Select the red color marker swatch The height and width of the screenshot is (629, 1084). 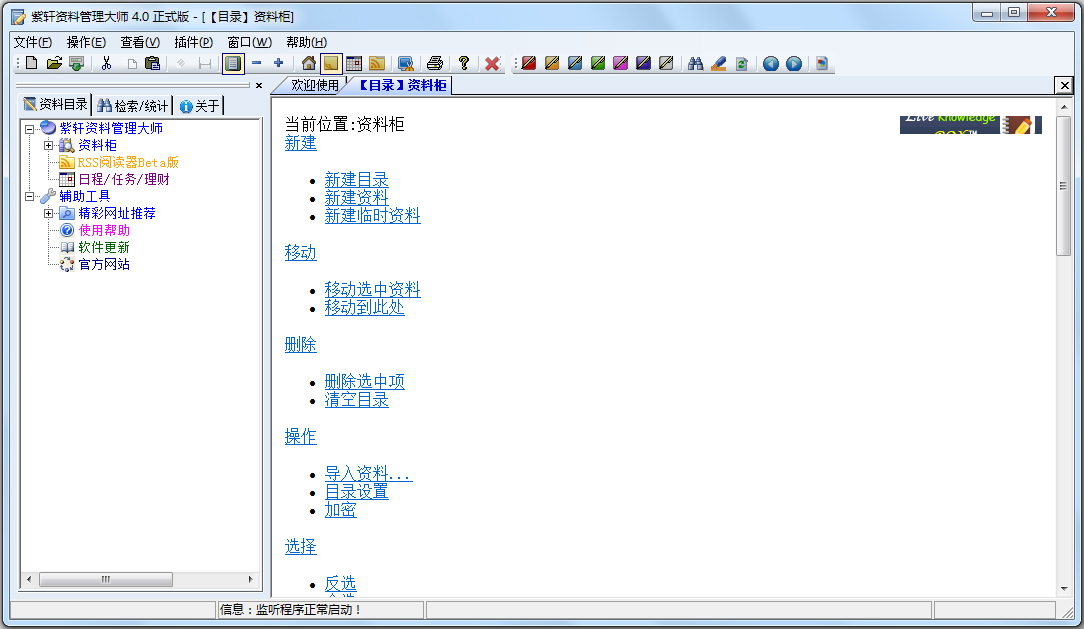pos(529,64)
